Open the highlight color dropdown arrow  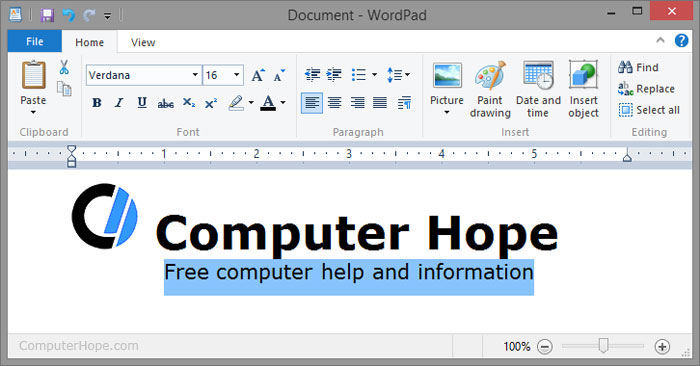pyautogui.click(x=251, y=103)
